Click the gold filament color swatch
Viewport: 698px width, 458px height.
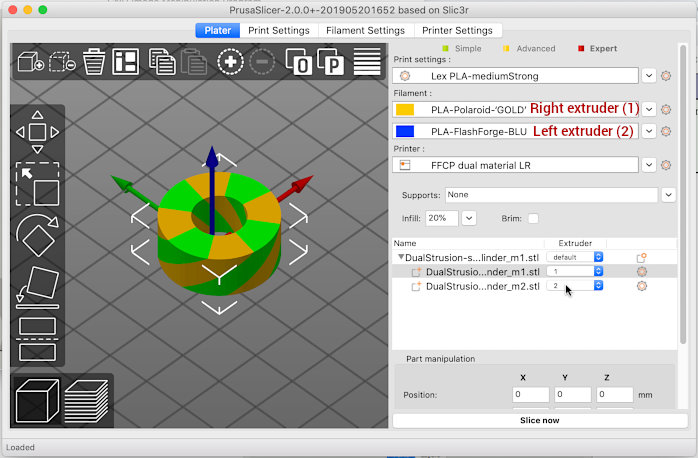click(x=405, y=109)
